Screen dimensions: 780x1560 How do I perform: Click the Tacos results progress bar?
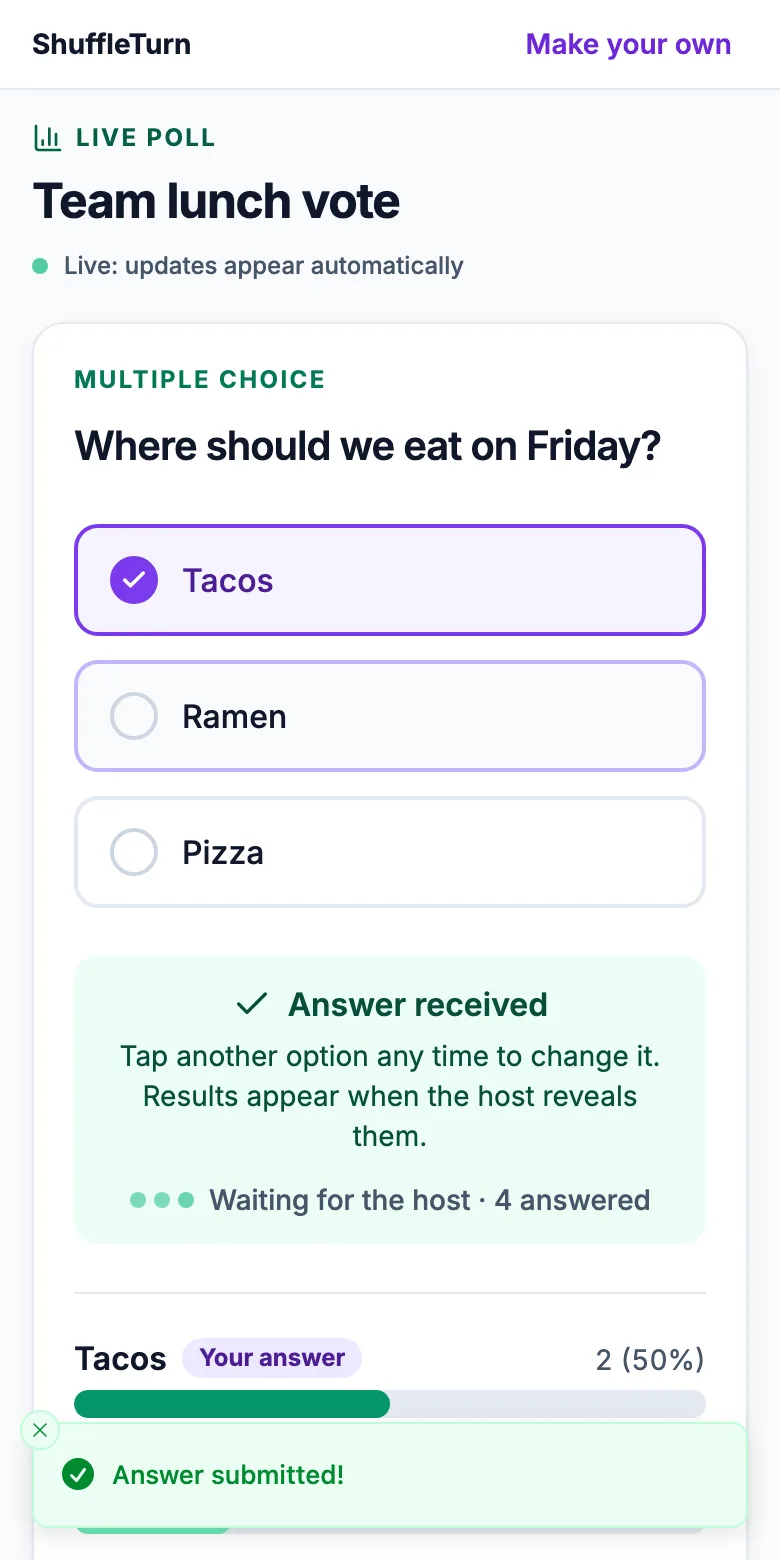pos(390,1404)
